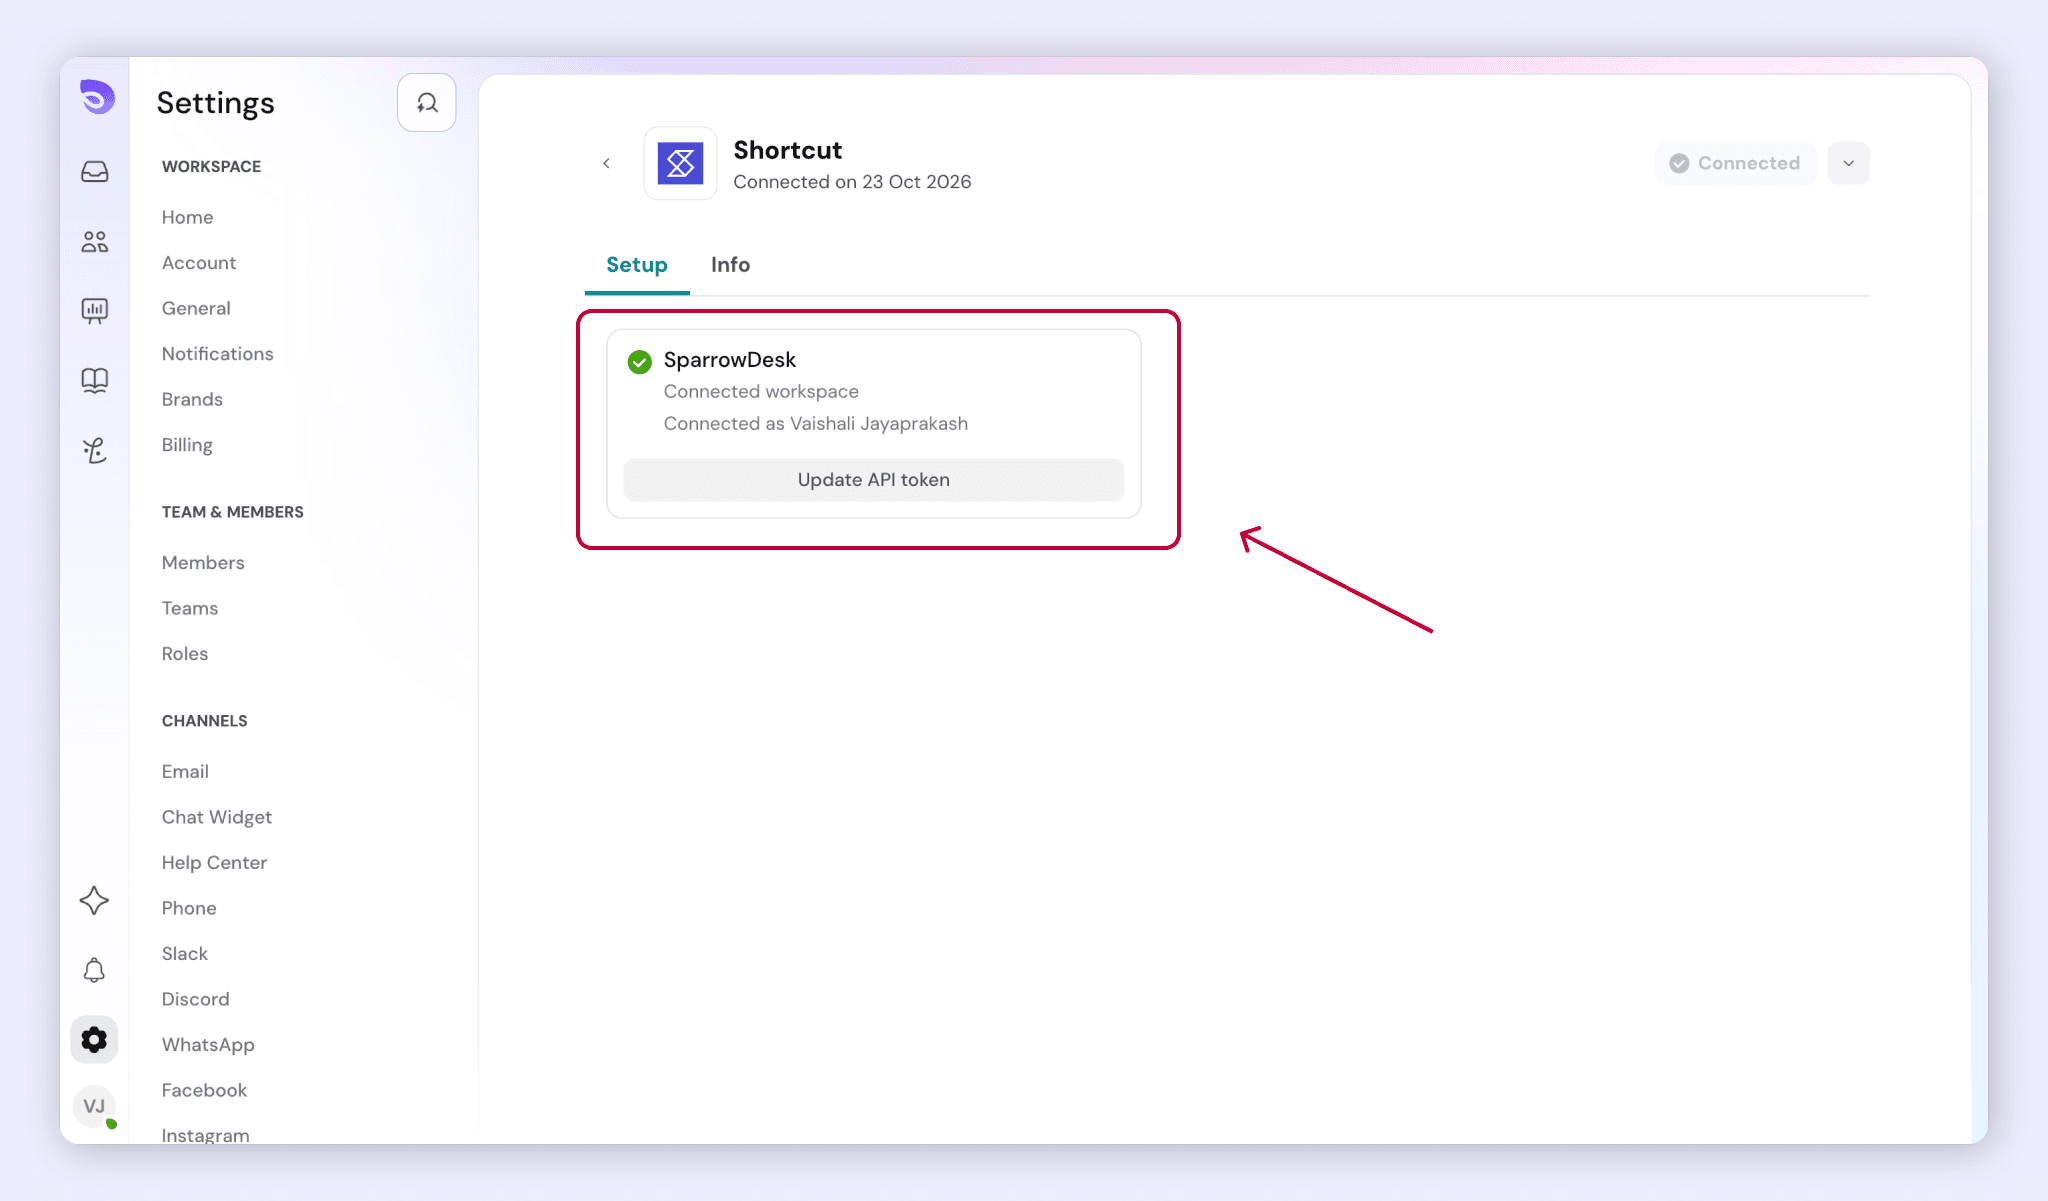
Task: Open the SparrowDesk logo home
Action: [x=97, y=97]
